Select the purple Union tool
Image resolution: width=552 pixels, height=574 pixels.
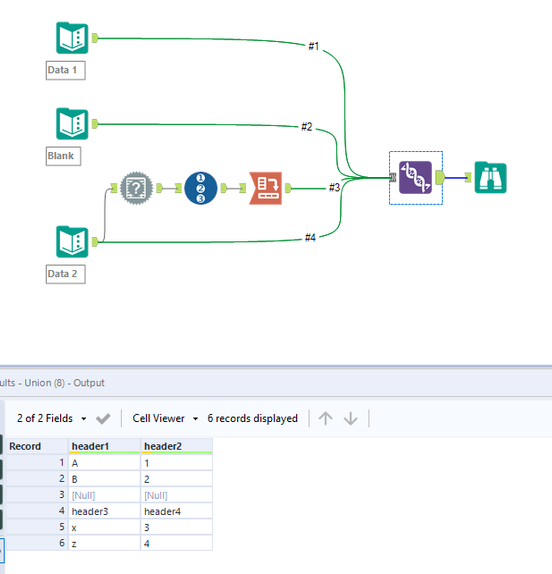click(415, 178)
